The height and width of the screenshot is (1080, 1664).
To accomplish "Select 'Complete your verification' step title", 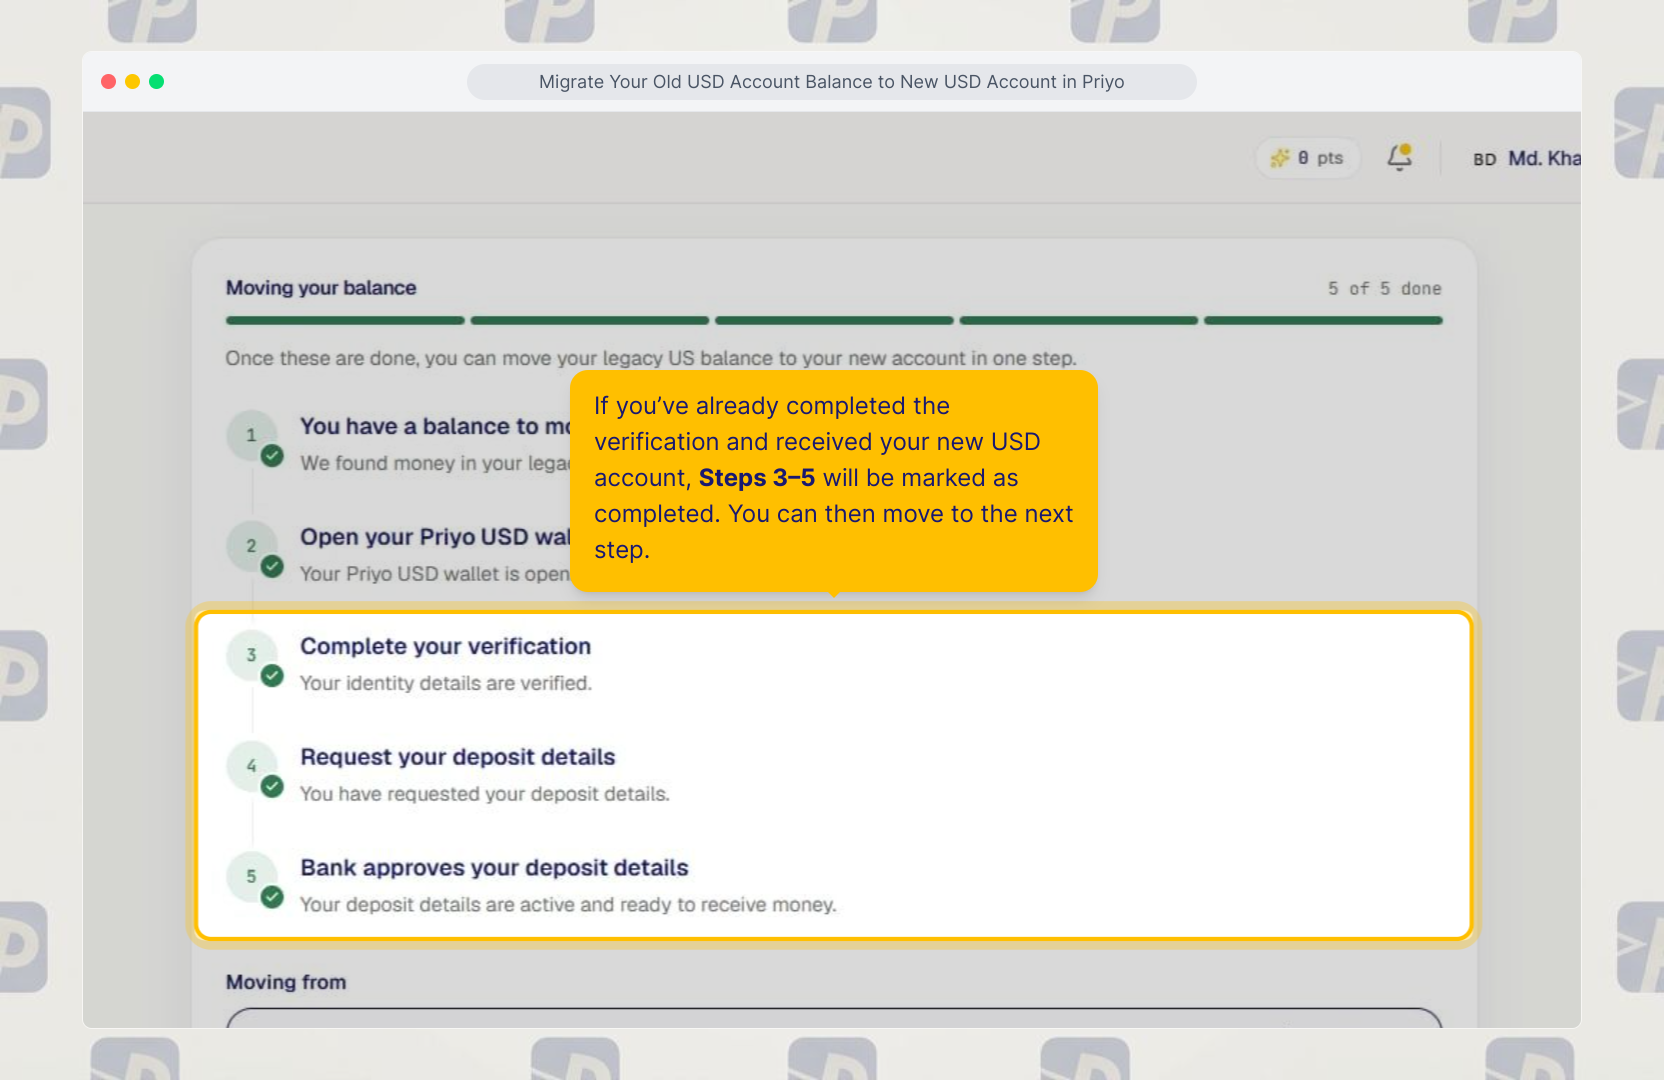I will [x=445, y=646].
